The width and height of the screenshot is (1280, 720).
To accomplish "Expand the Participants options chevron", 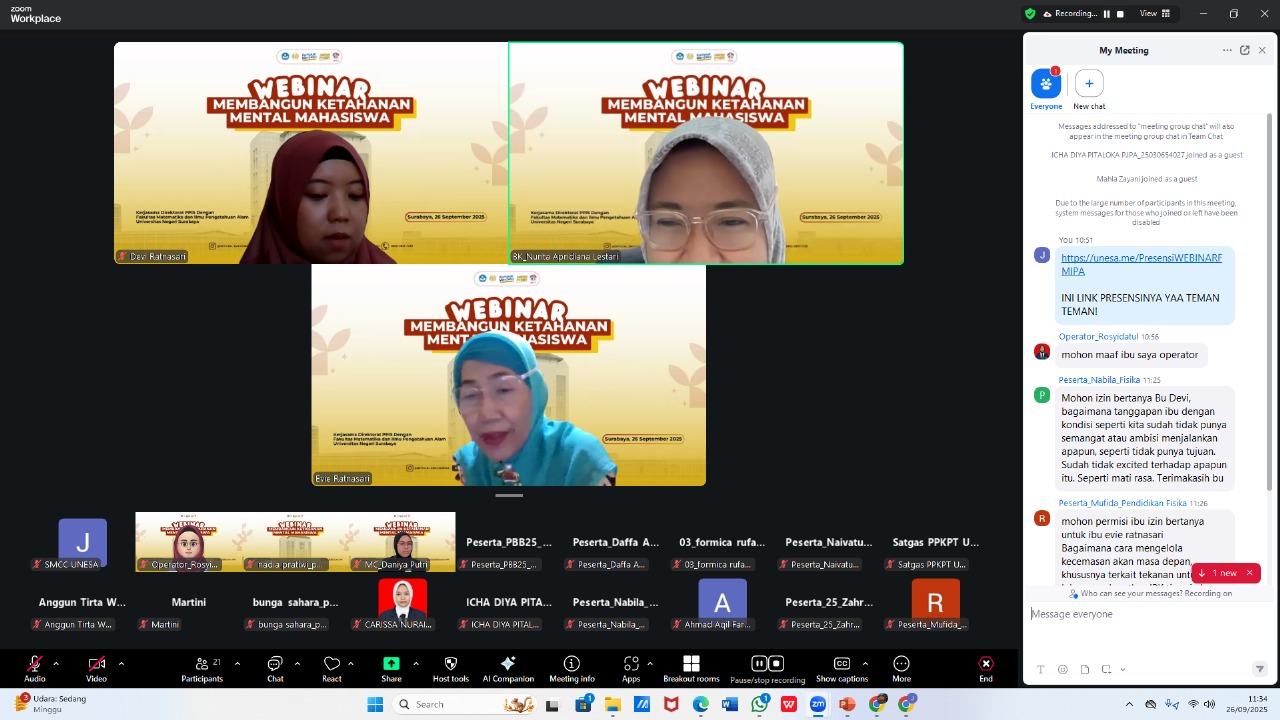I will click(237, 663).
